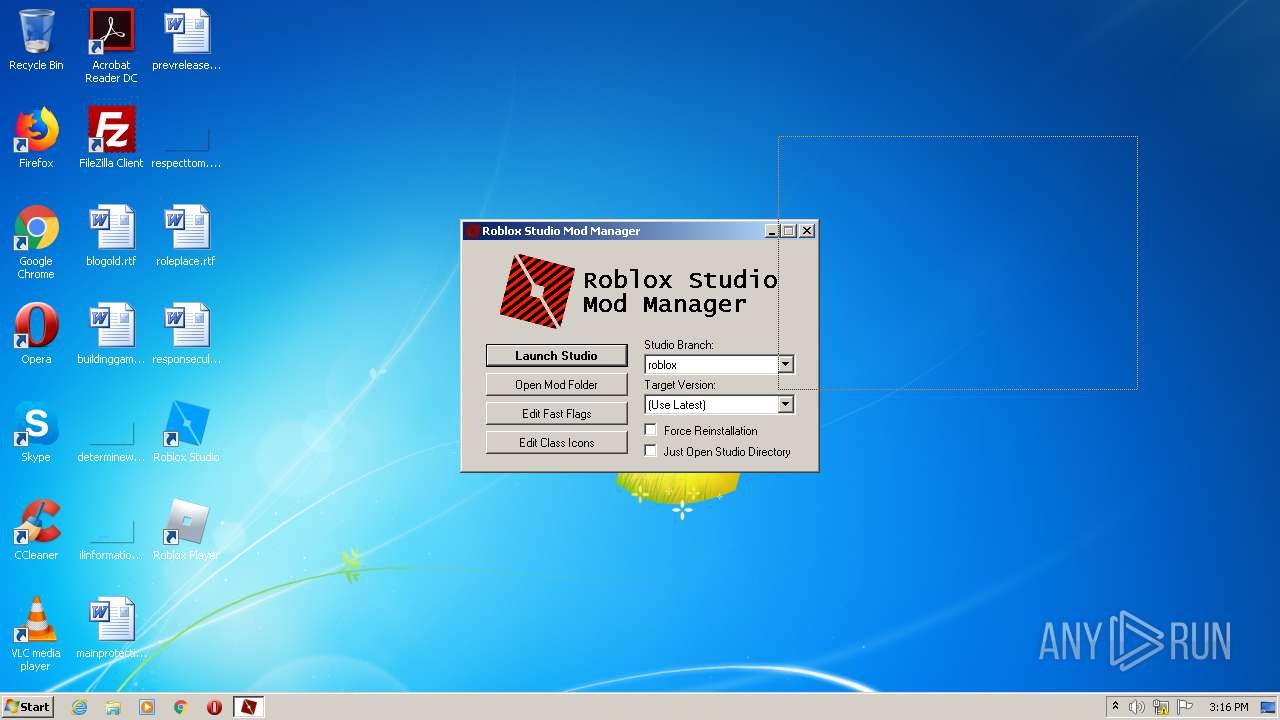Expand the Target Version dropdown
This screenshot has height=720, width=1280.
(786, 405)
